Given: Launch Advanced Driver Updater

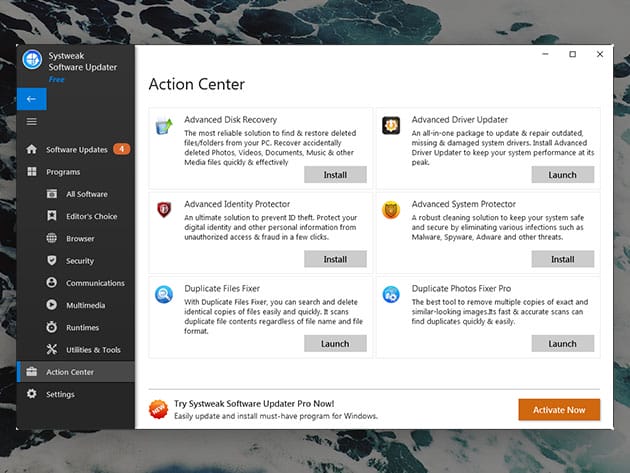Looking at the screenshot, I should [562, 175].
